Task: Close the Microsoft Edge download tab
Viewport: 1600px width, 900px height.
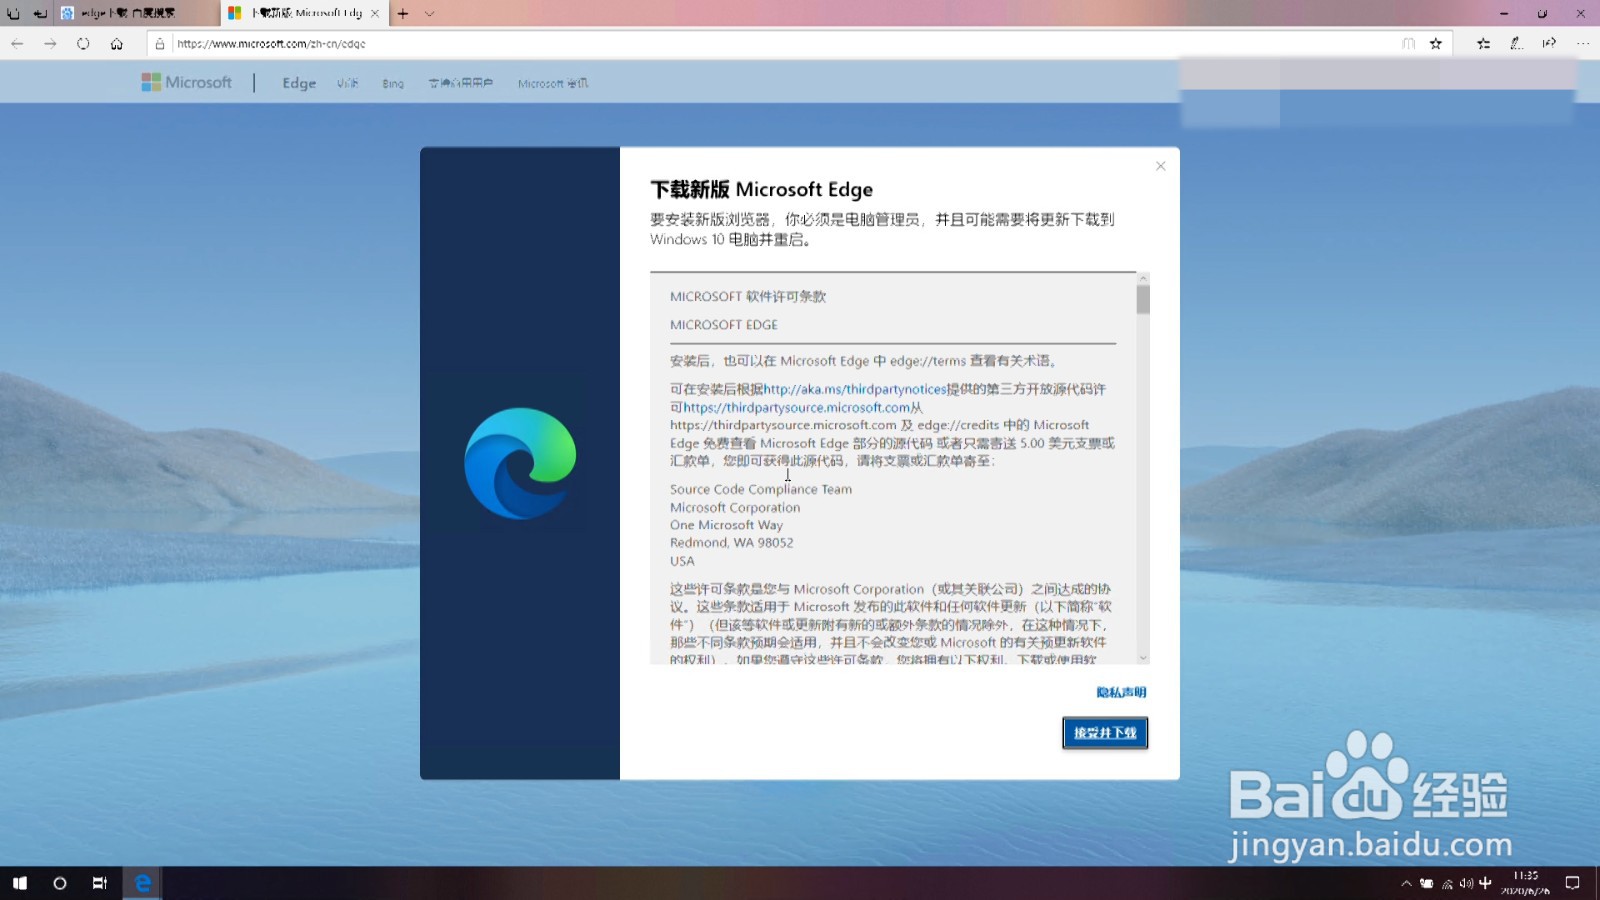Action: coord(375,13)
